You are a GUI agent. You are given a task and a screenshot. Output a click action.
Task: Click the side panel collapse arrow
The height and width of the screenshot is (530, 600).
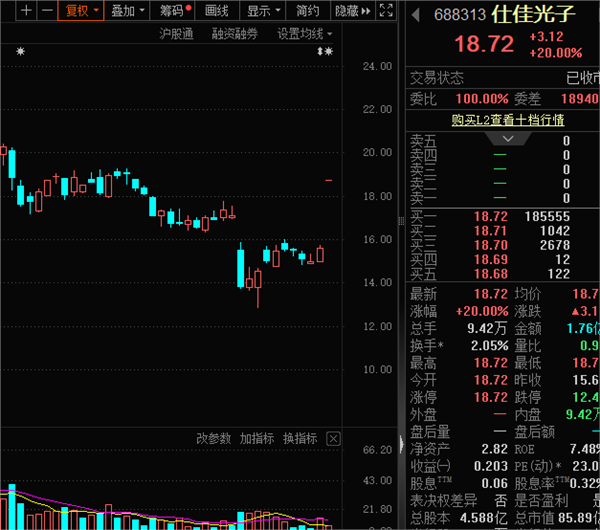(401, 444)
